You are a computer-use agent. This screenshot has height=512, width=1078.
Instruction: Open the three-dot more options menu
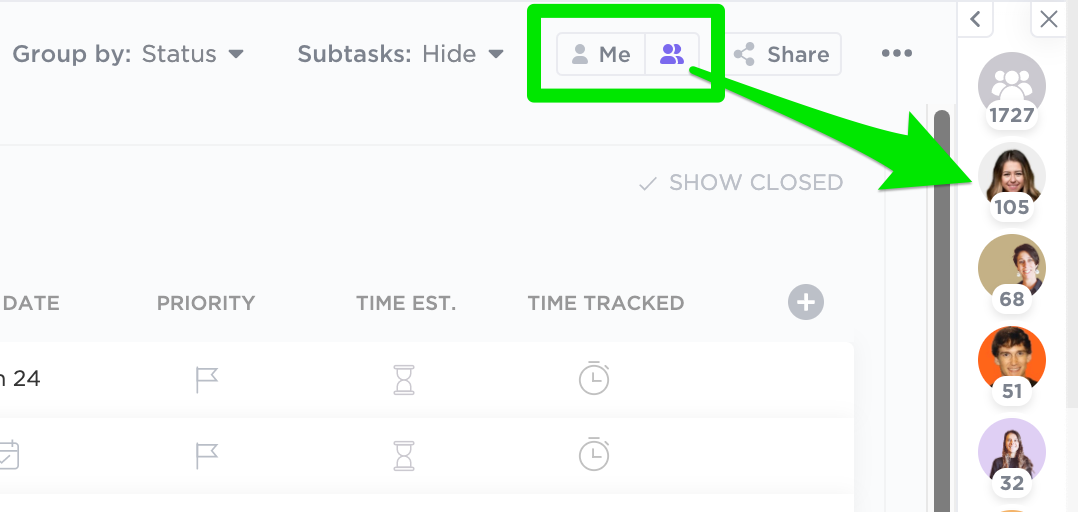point(896,54)
